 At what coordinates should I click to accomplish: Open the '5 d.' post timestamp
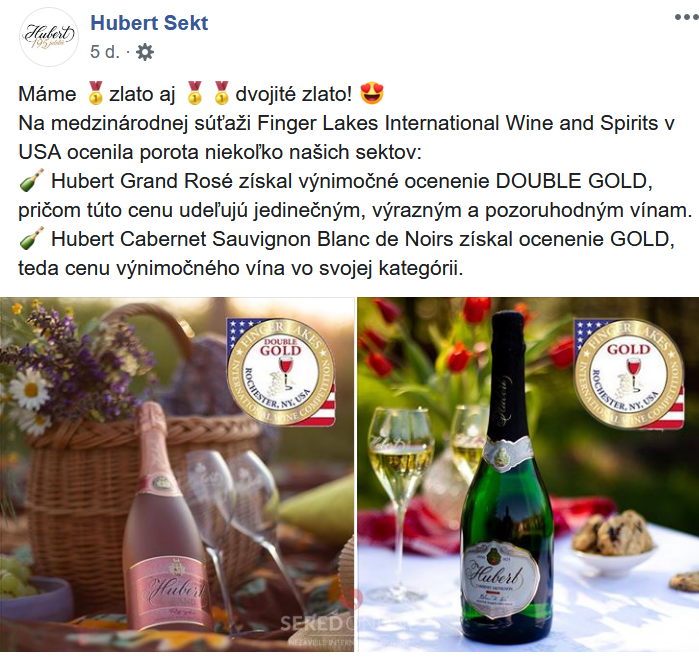(x=105, y=52)
